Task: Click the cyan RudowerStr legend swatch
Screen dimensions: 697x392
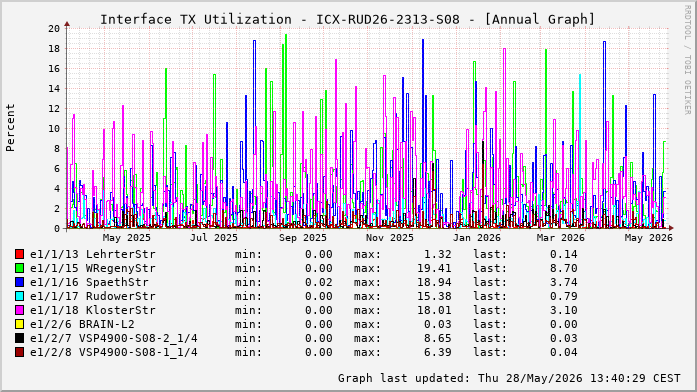Action: (x=19, y=296)
